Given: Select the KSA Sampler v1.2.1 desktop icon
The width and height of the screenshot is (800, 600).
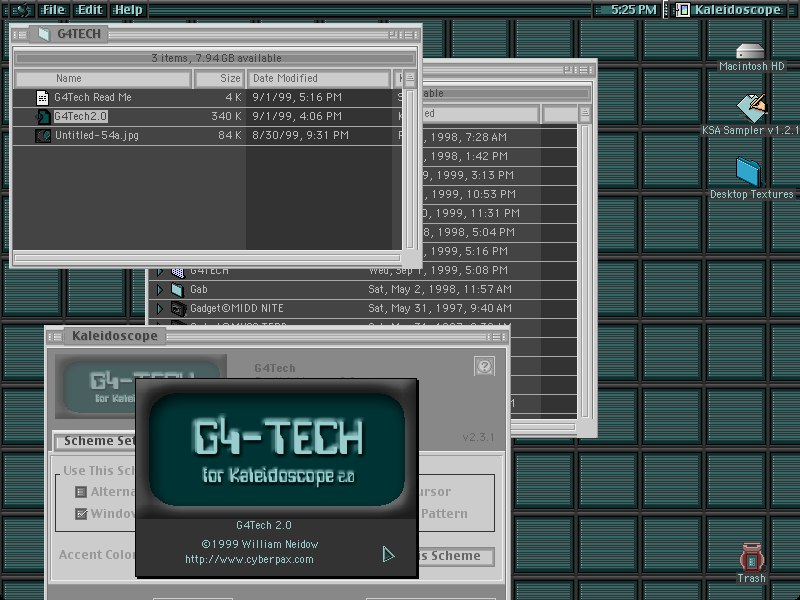Looking at the screenshot, I should (x=752, y=108).
